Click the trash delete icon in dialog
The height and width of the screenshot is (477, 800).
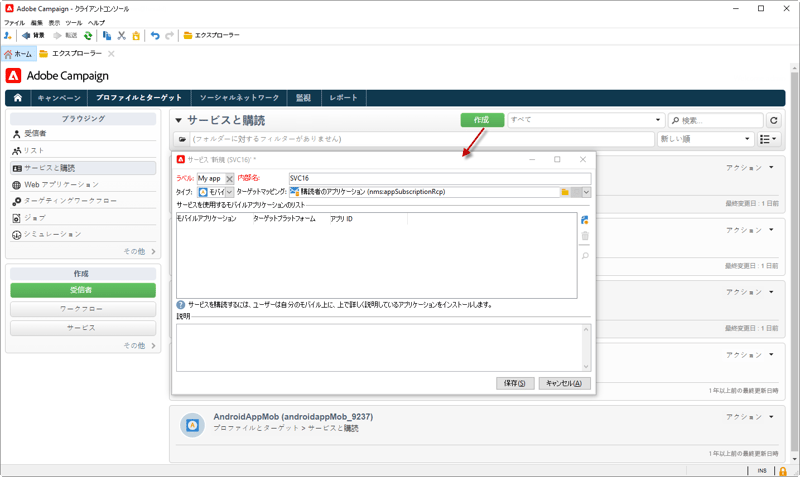pos(585,236)
